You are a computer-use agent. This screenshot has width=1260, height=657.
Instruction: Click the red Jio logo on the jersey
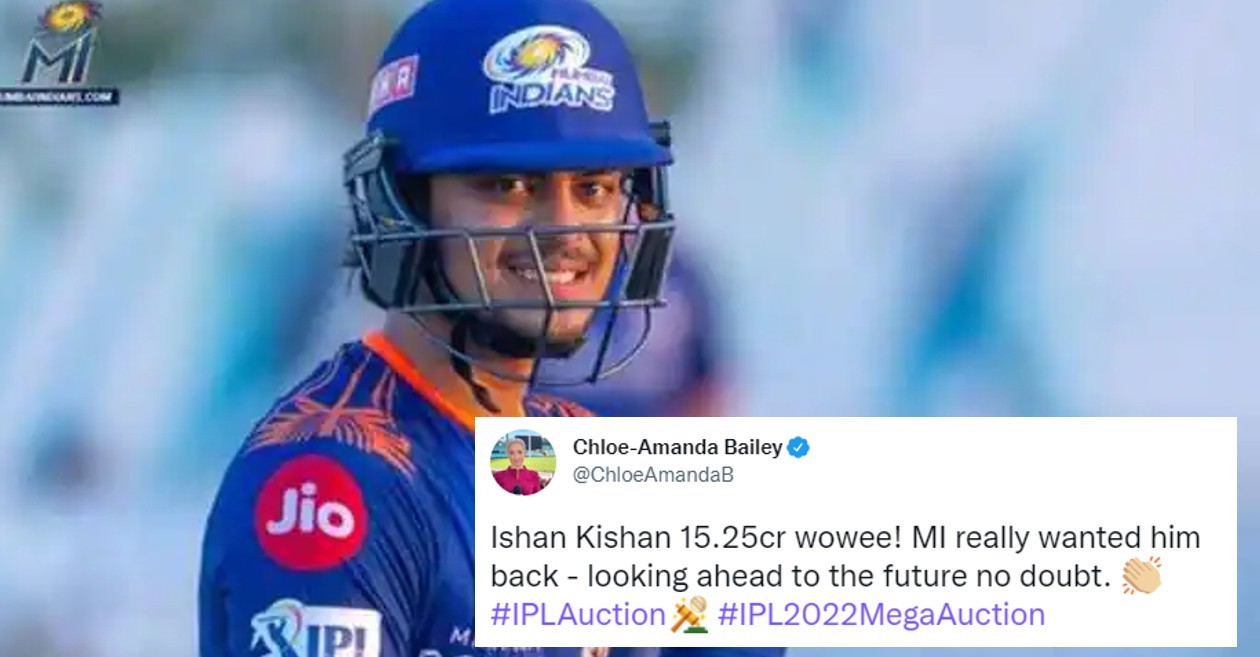click(311, 514)
